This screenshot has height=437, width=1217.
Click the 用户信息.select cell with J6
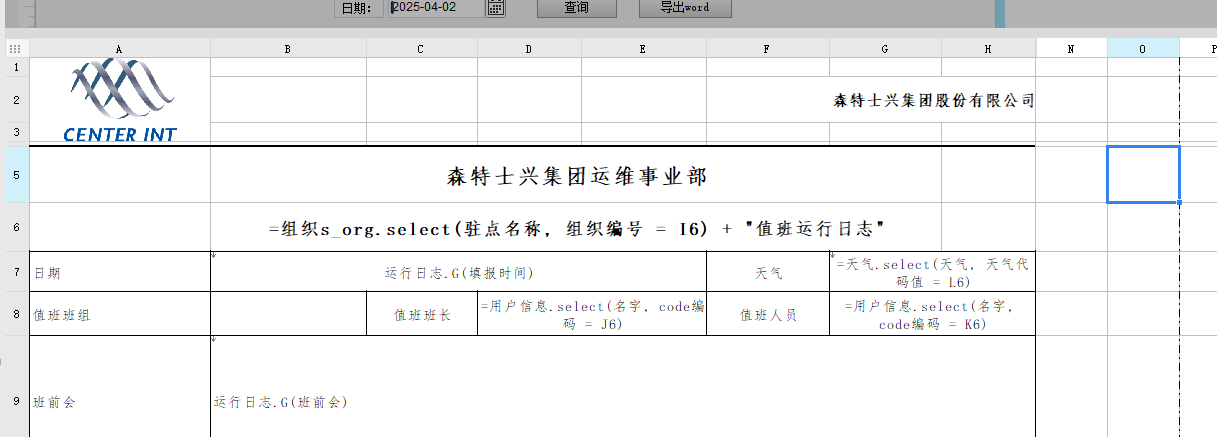tap(592, 314)
